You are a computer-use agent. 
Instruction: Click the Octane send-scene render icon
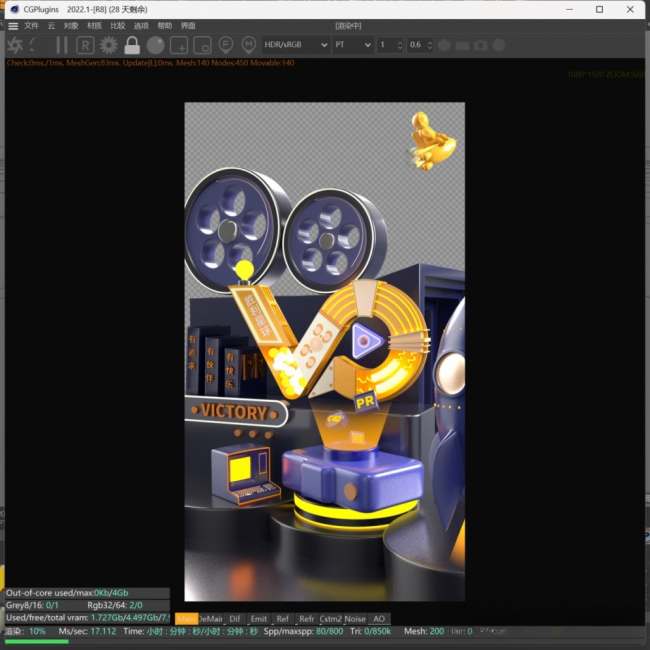coord(16,45)
